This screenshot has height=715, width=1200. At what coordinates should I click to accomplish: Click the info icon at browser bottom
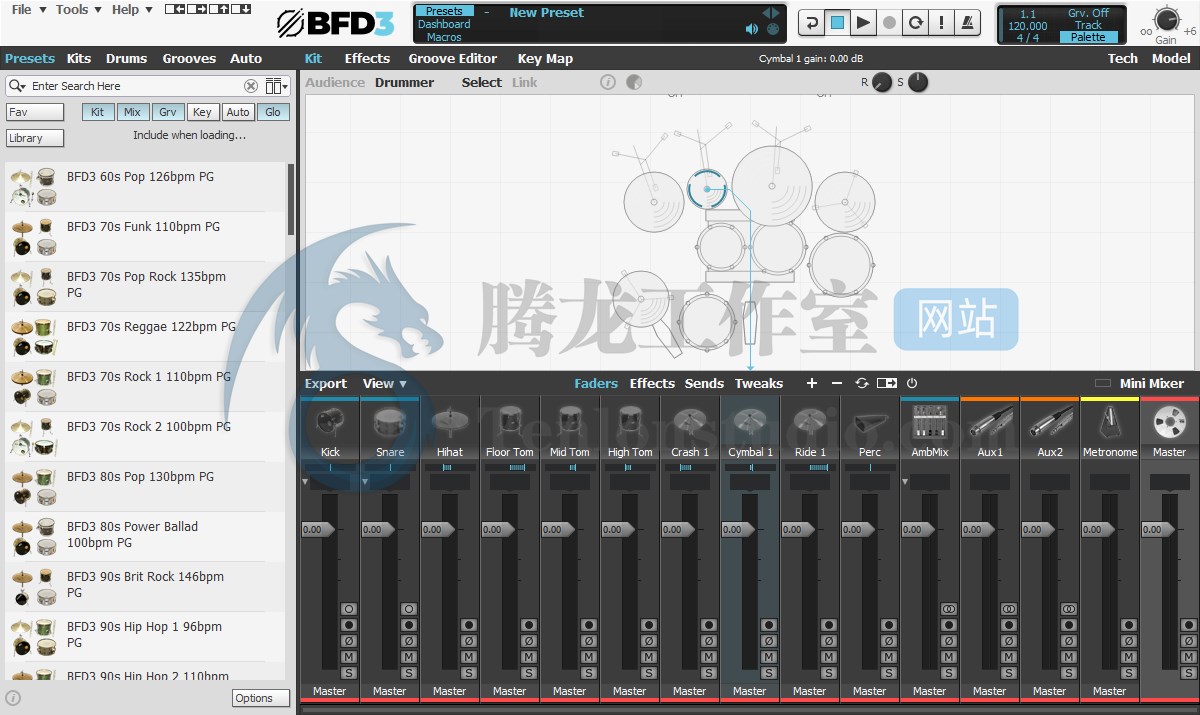coord(13,698)
